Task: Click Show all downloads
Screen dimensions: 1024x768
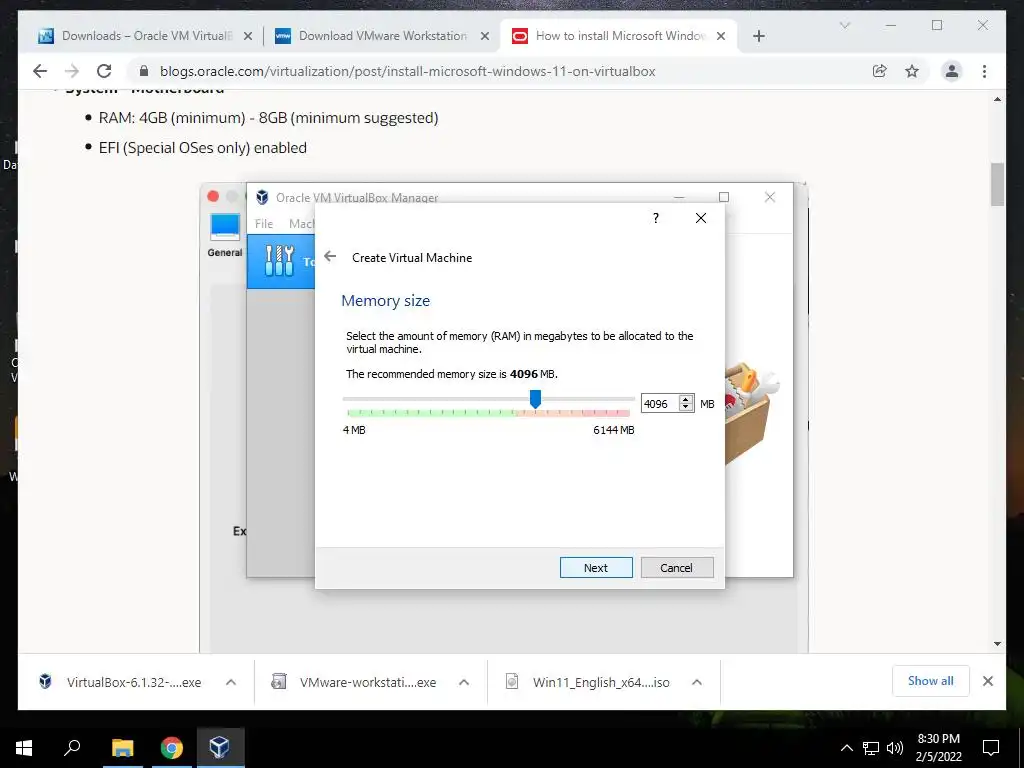Action: point(931,681)
